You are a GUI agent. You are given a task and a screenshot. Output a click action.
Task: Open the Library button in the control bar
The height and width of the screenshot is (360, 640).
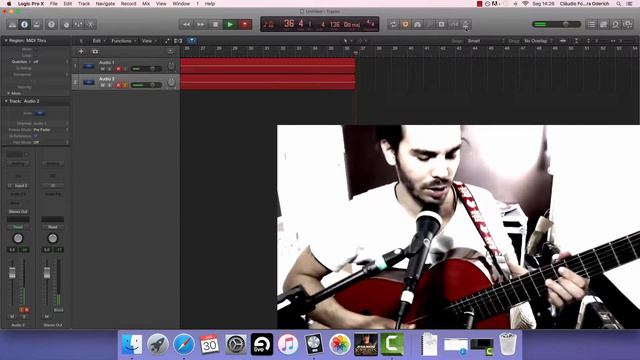pos(12,24)
